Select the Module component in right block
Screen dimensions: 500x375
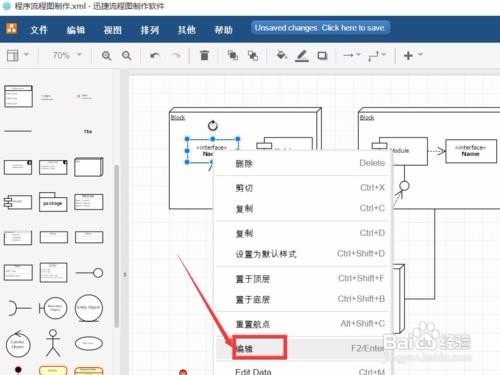pyautogui.click(x=400, y=151)
